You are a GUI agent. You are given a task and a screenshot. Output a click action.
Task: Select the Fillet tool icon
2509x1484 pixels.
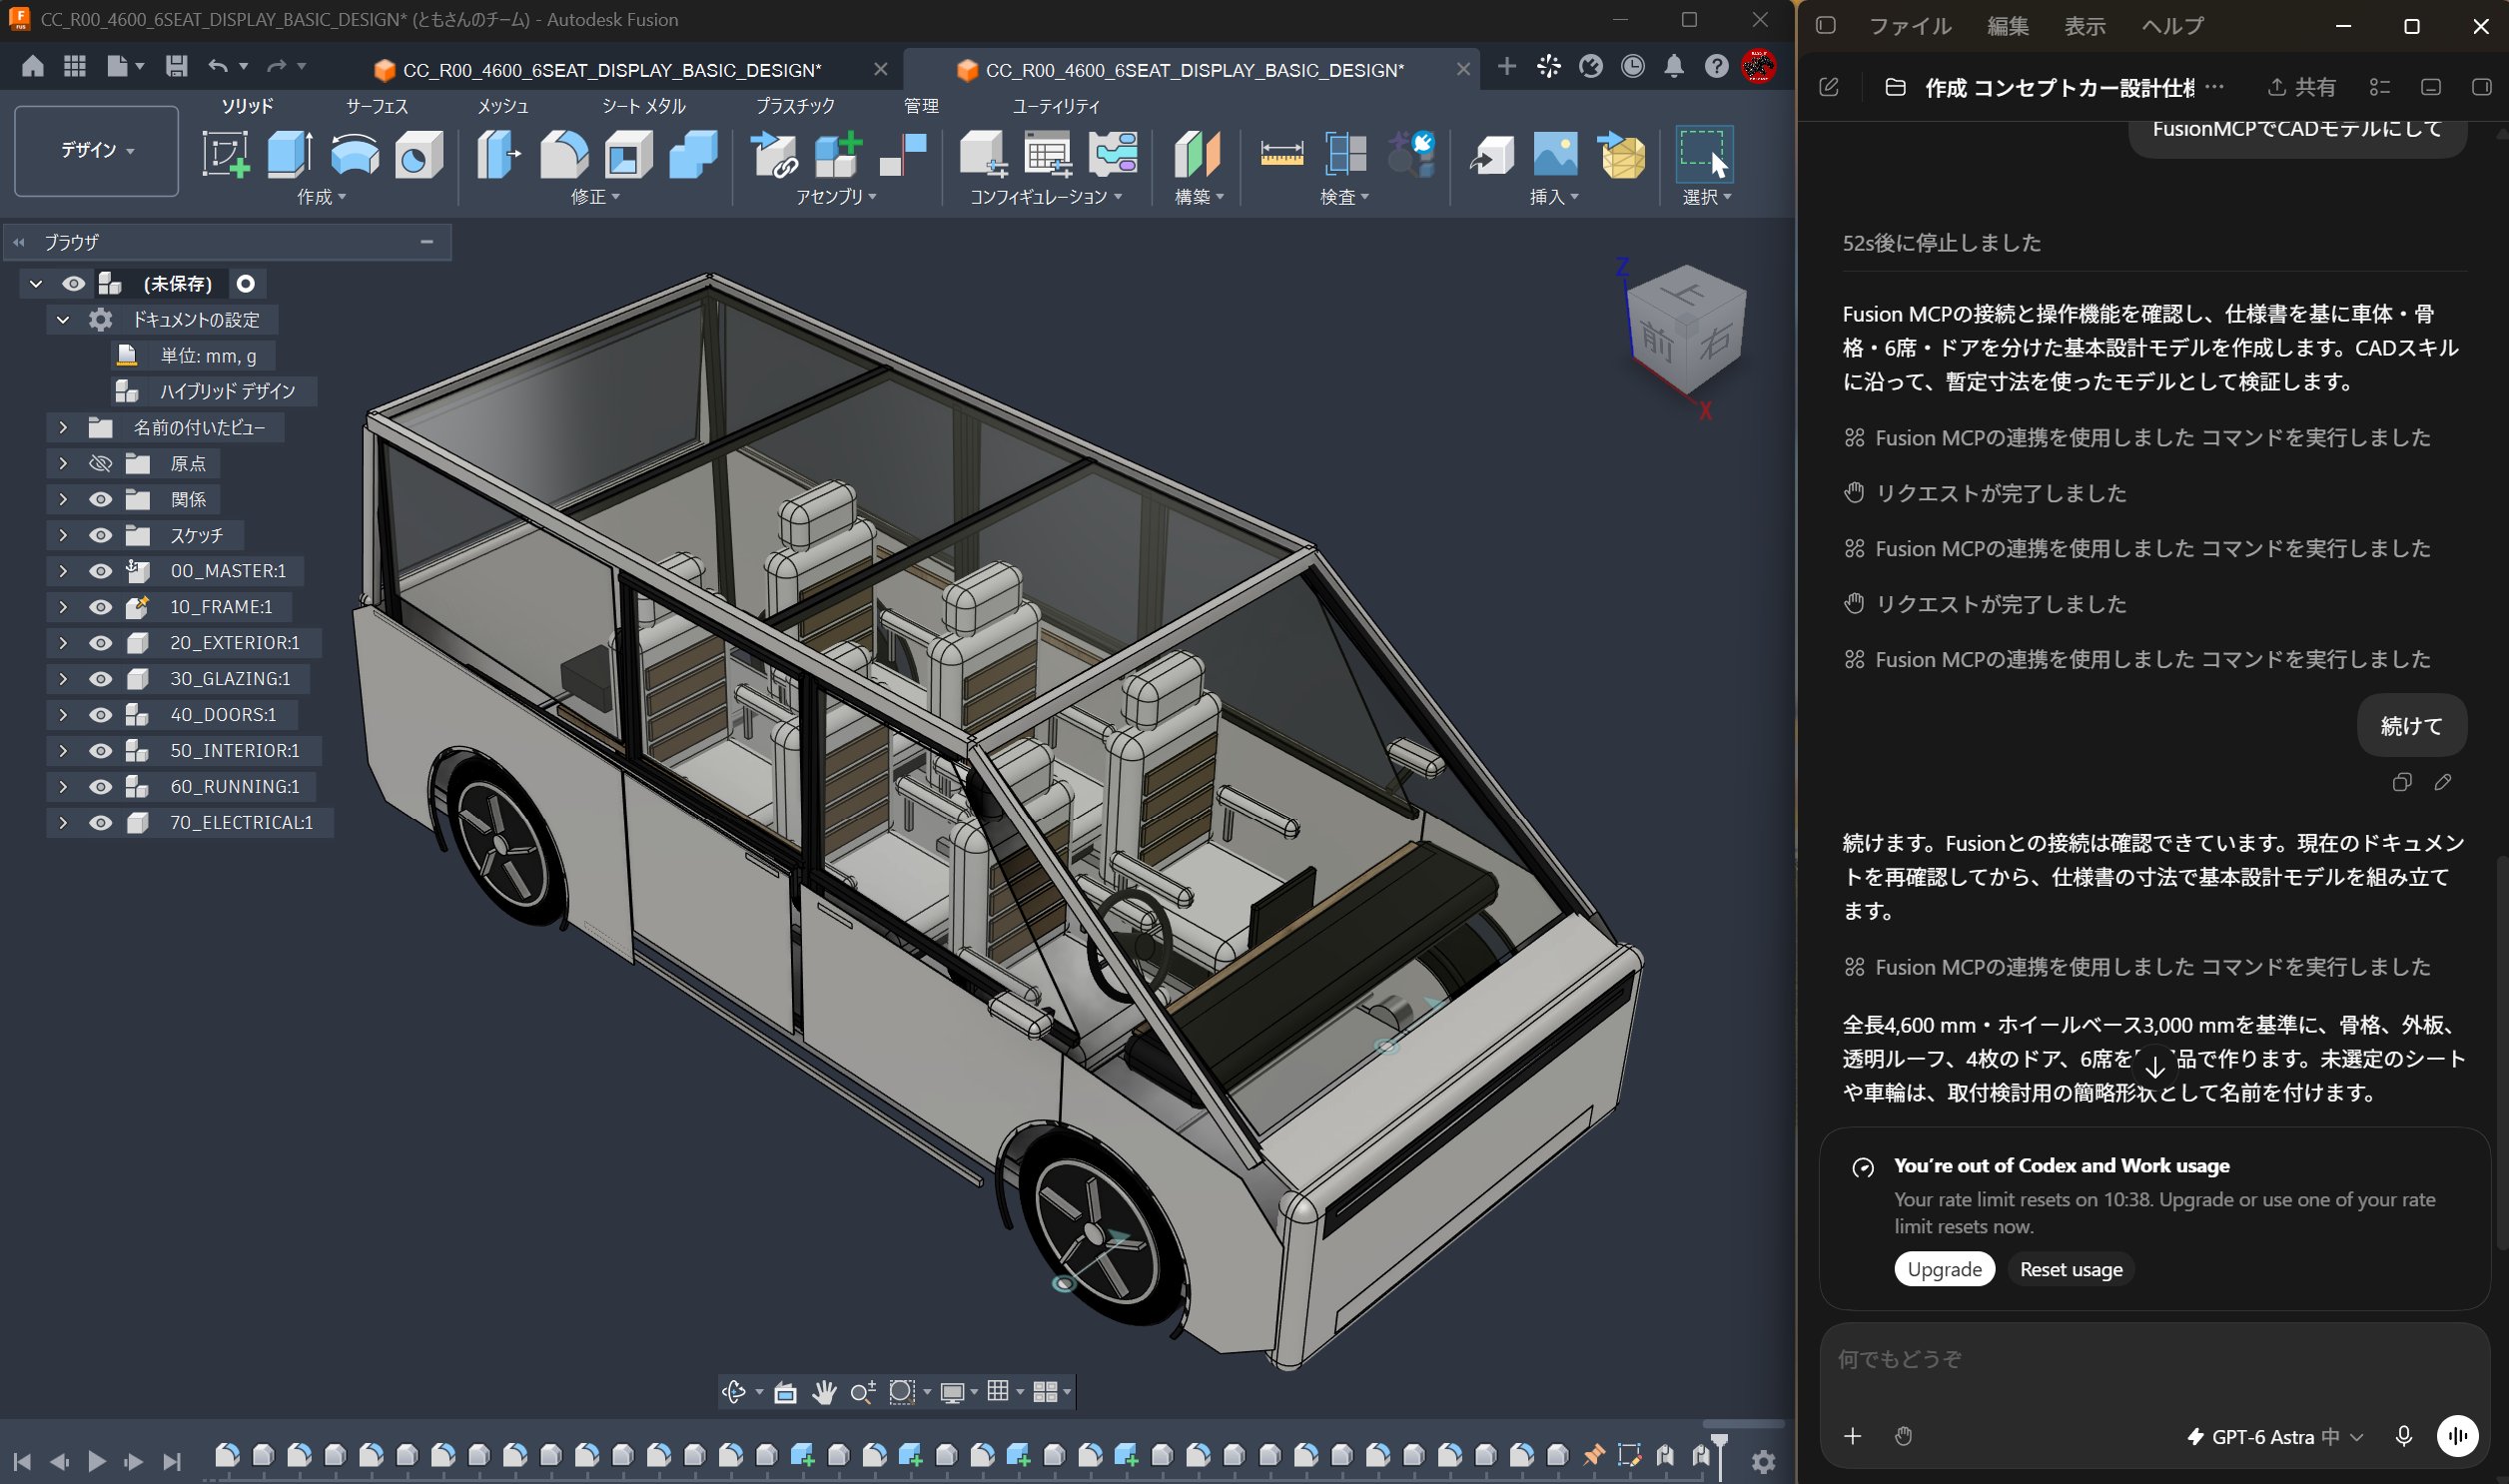(x=564, y=155)
